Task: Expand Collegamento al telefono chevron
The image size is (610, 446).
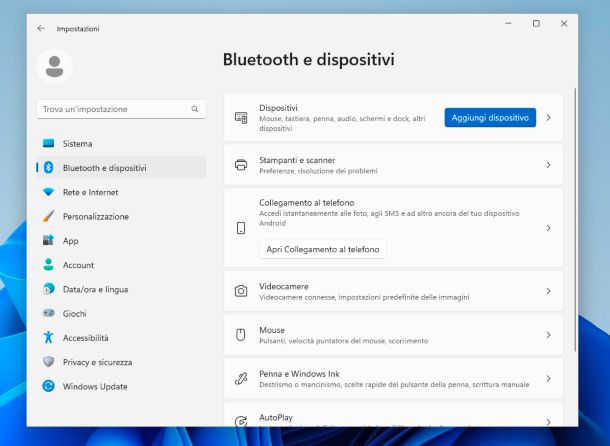Action: [x=548, y=228]
